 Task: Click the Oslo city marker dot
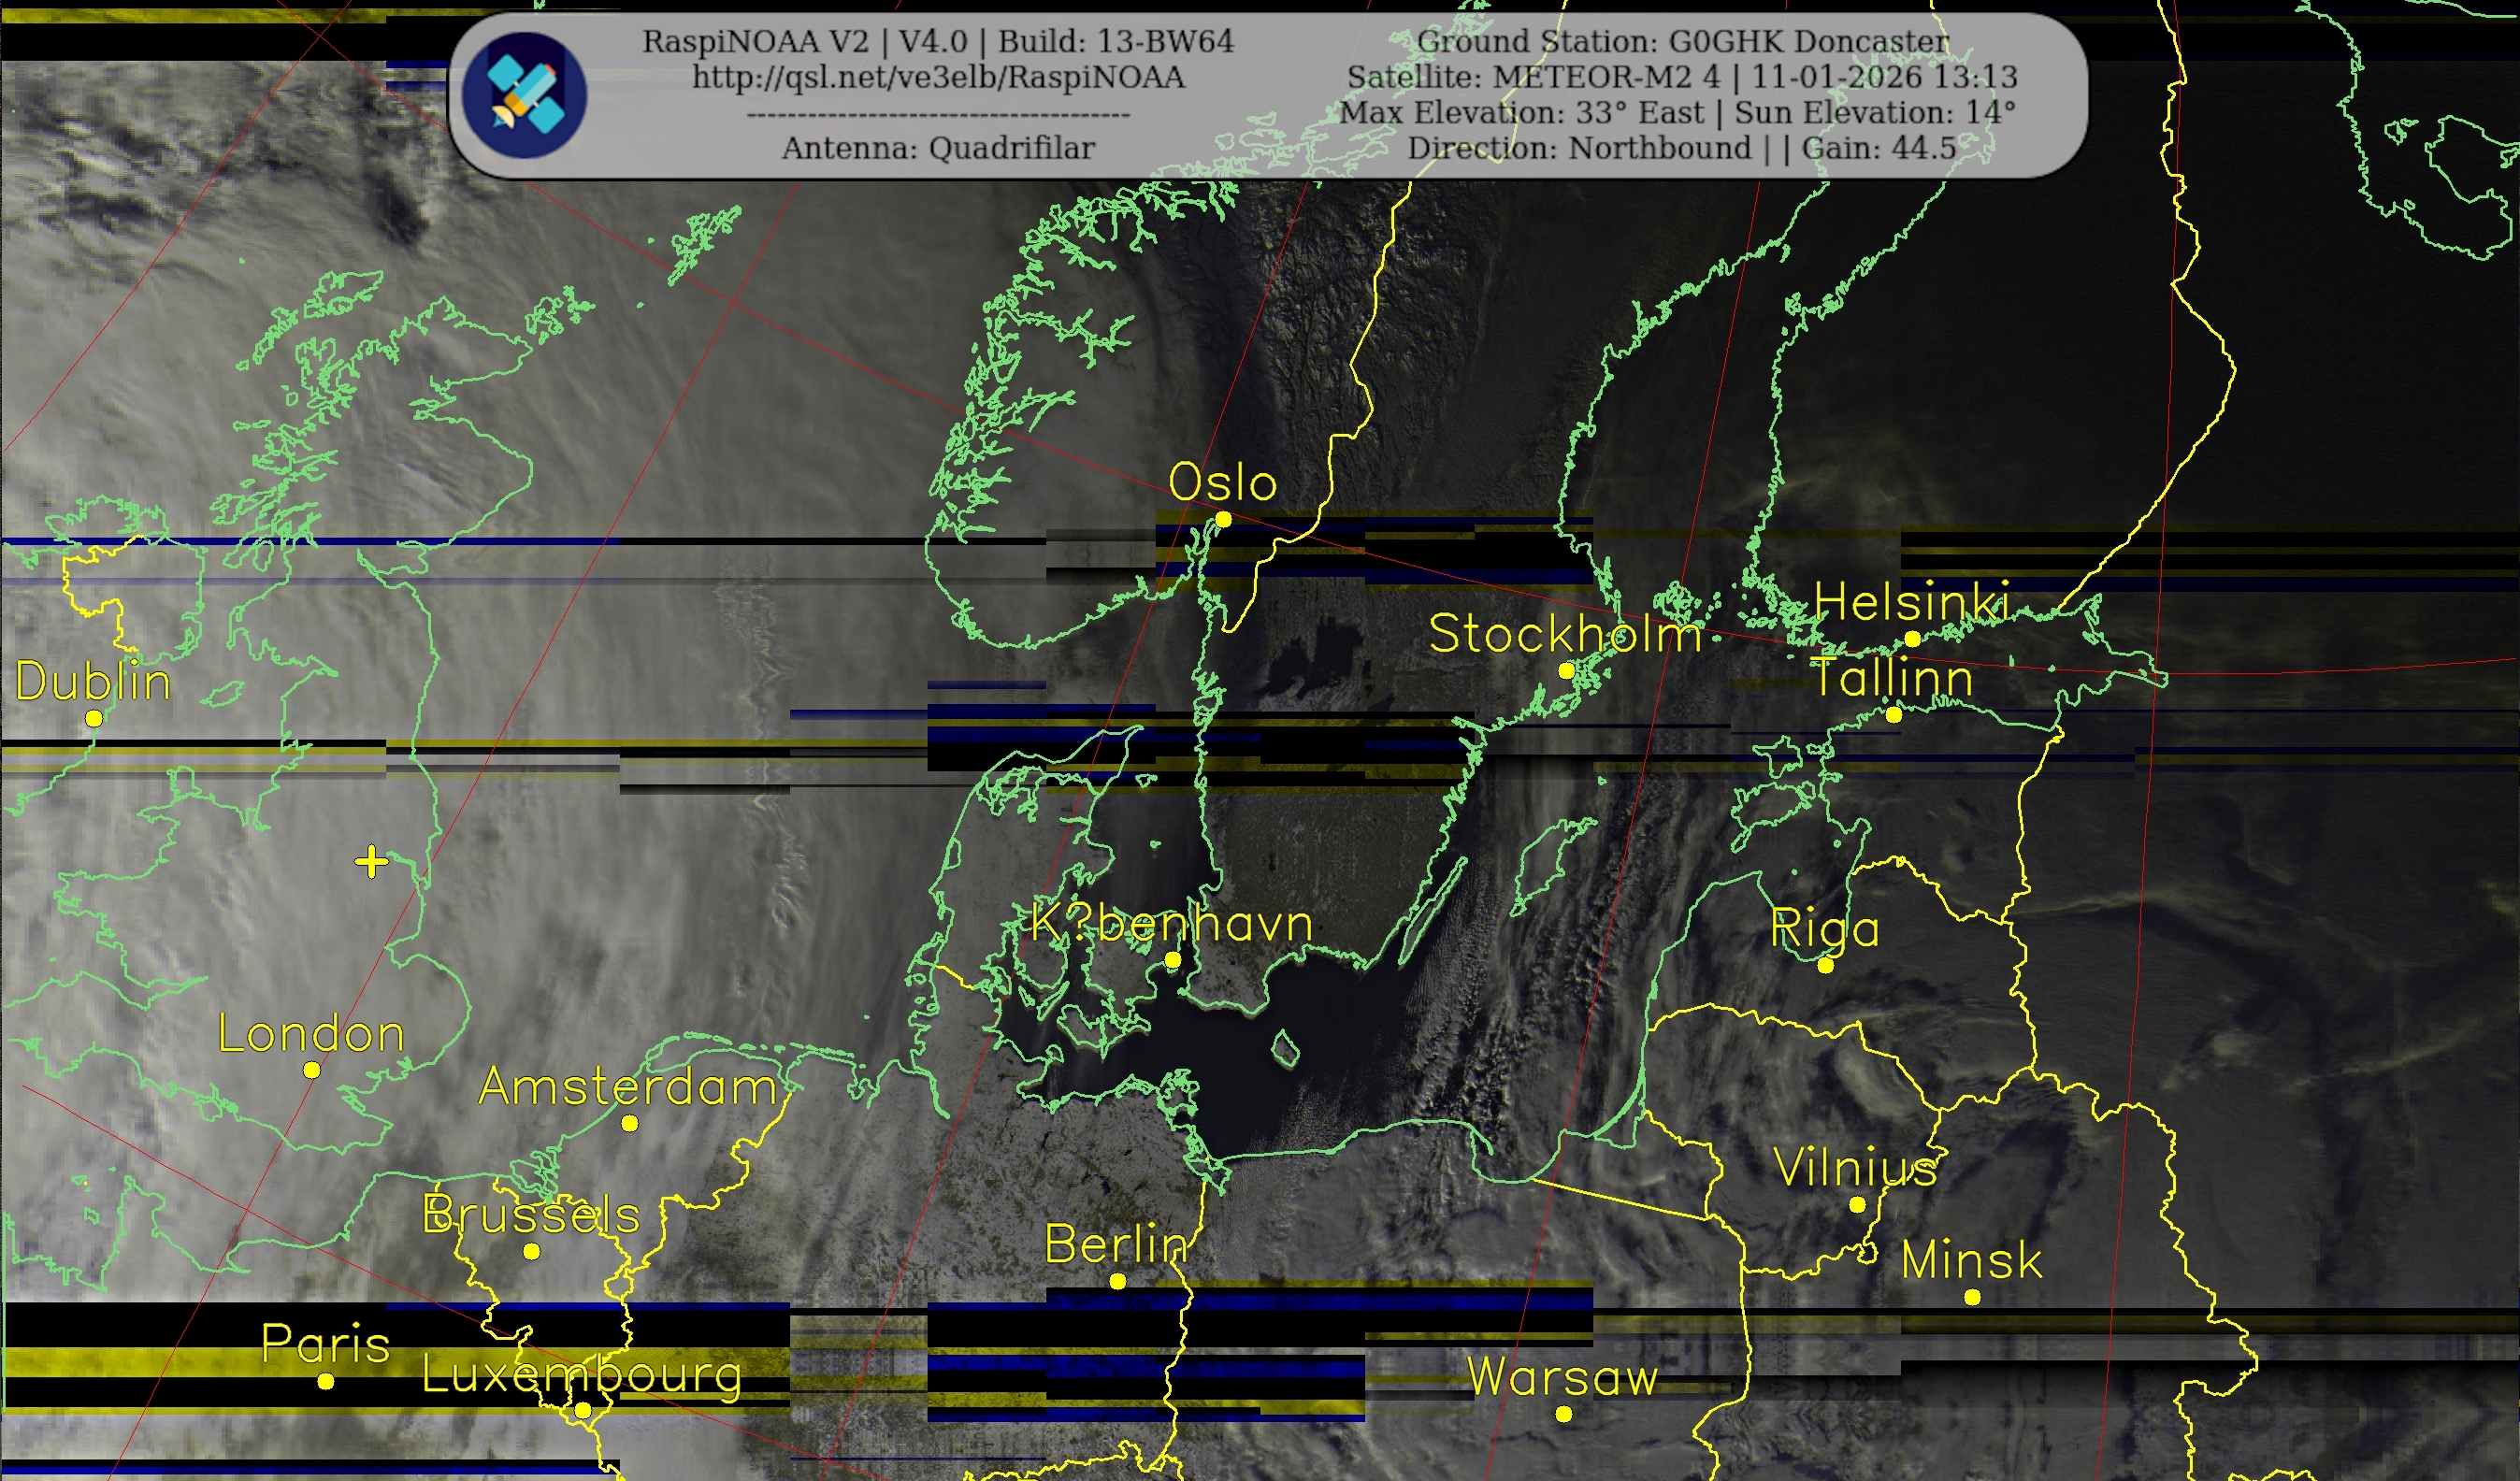[1223, 519]
